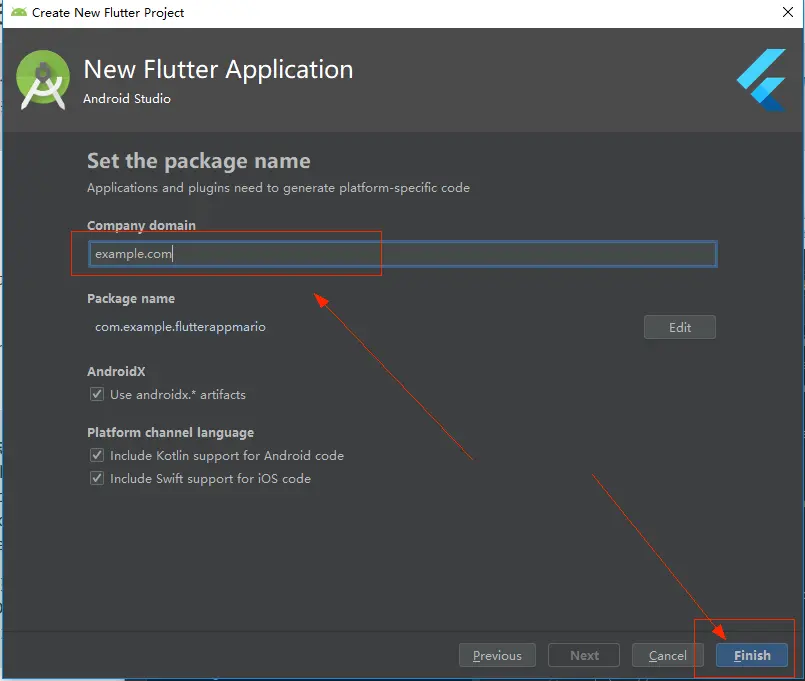The width and height of the screenshot is (805, 681).
Task: Toggle Use androidx.* artifacts checkbox
Action: pos(97,394)
